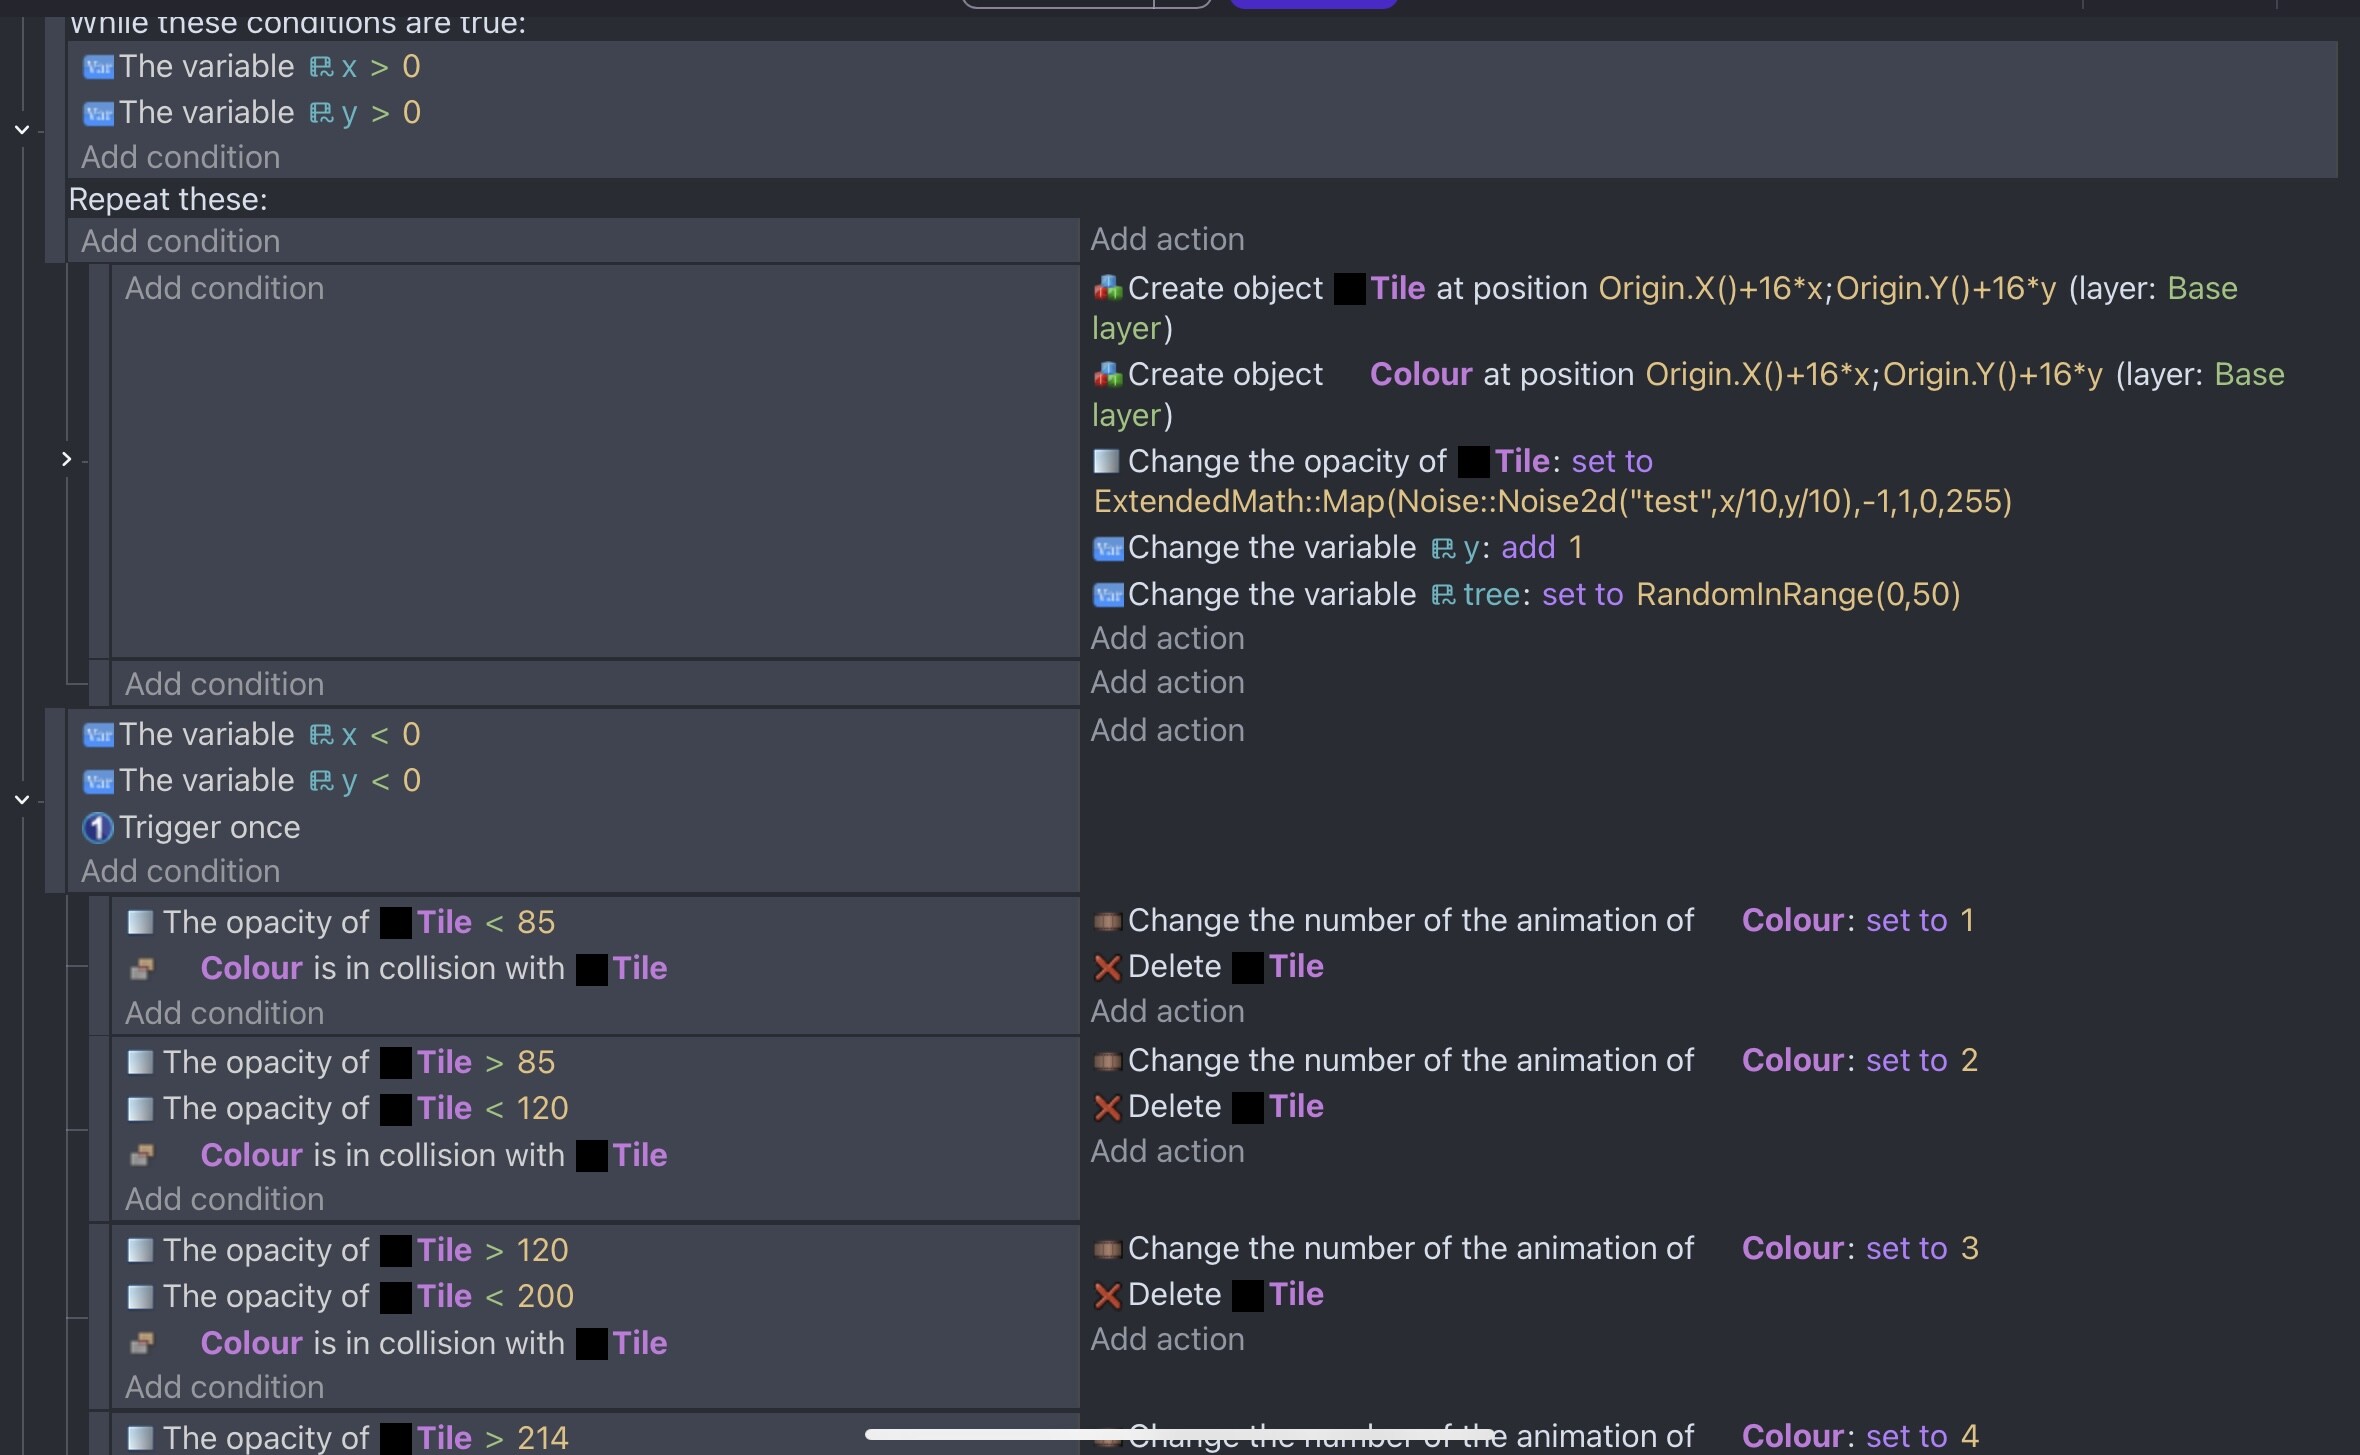2360x1455 pixels.
Task: Click collision icon in the 'Tile < 200' event
Action: [x=142, y=1343]
